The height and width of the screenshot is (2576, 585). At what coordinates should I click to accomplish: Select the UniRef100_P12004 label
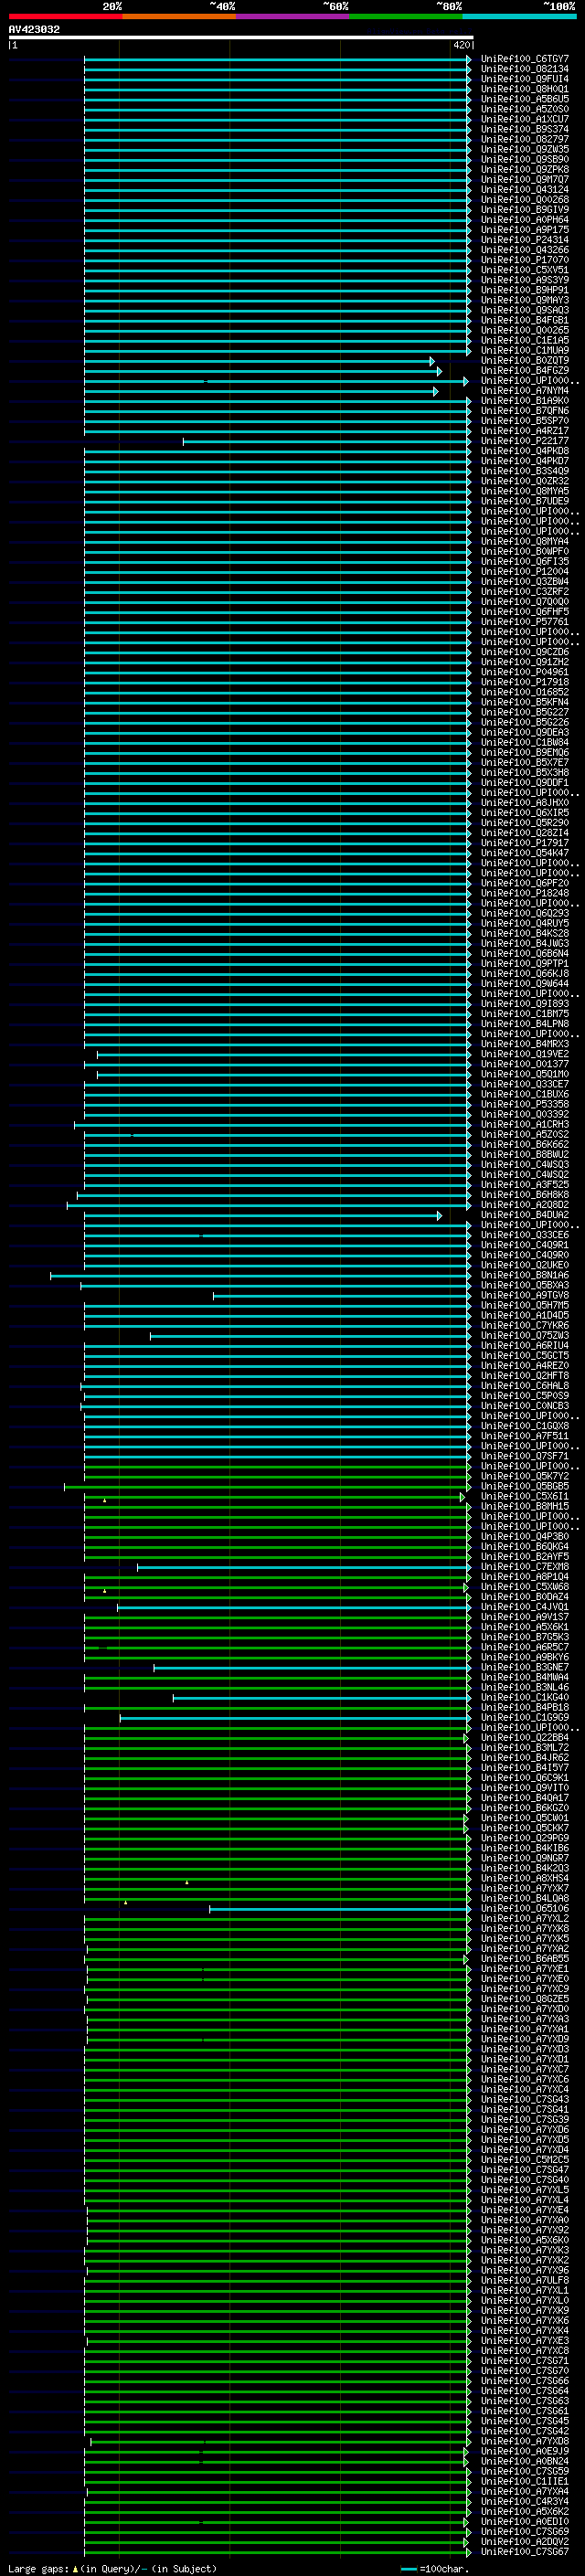tap(524, 571)
